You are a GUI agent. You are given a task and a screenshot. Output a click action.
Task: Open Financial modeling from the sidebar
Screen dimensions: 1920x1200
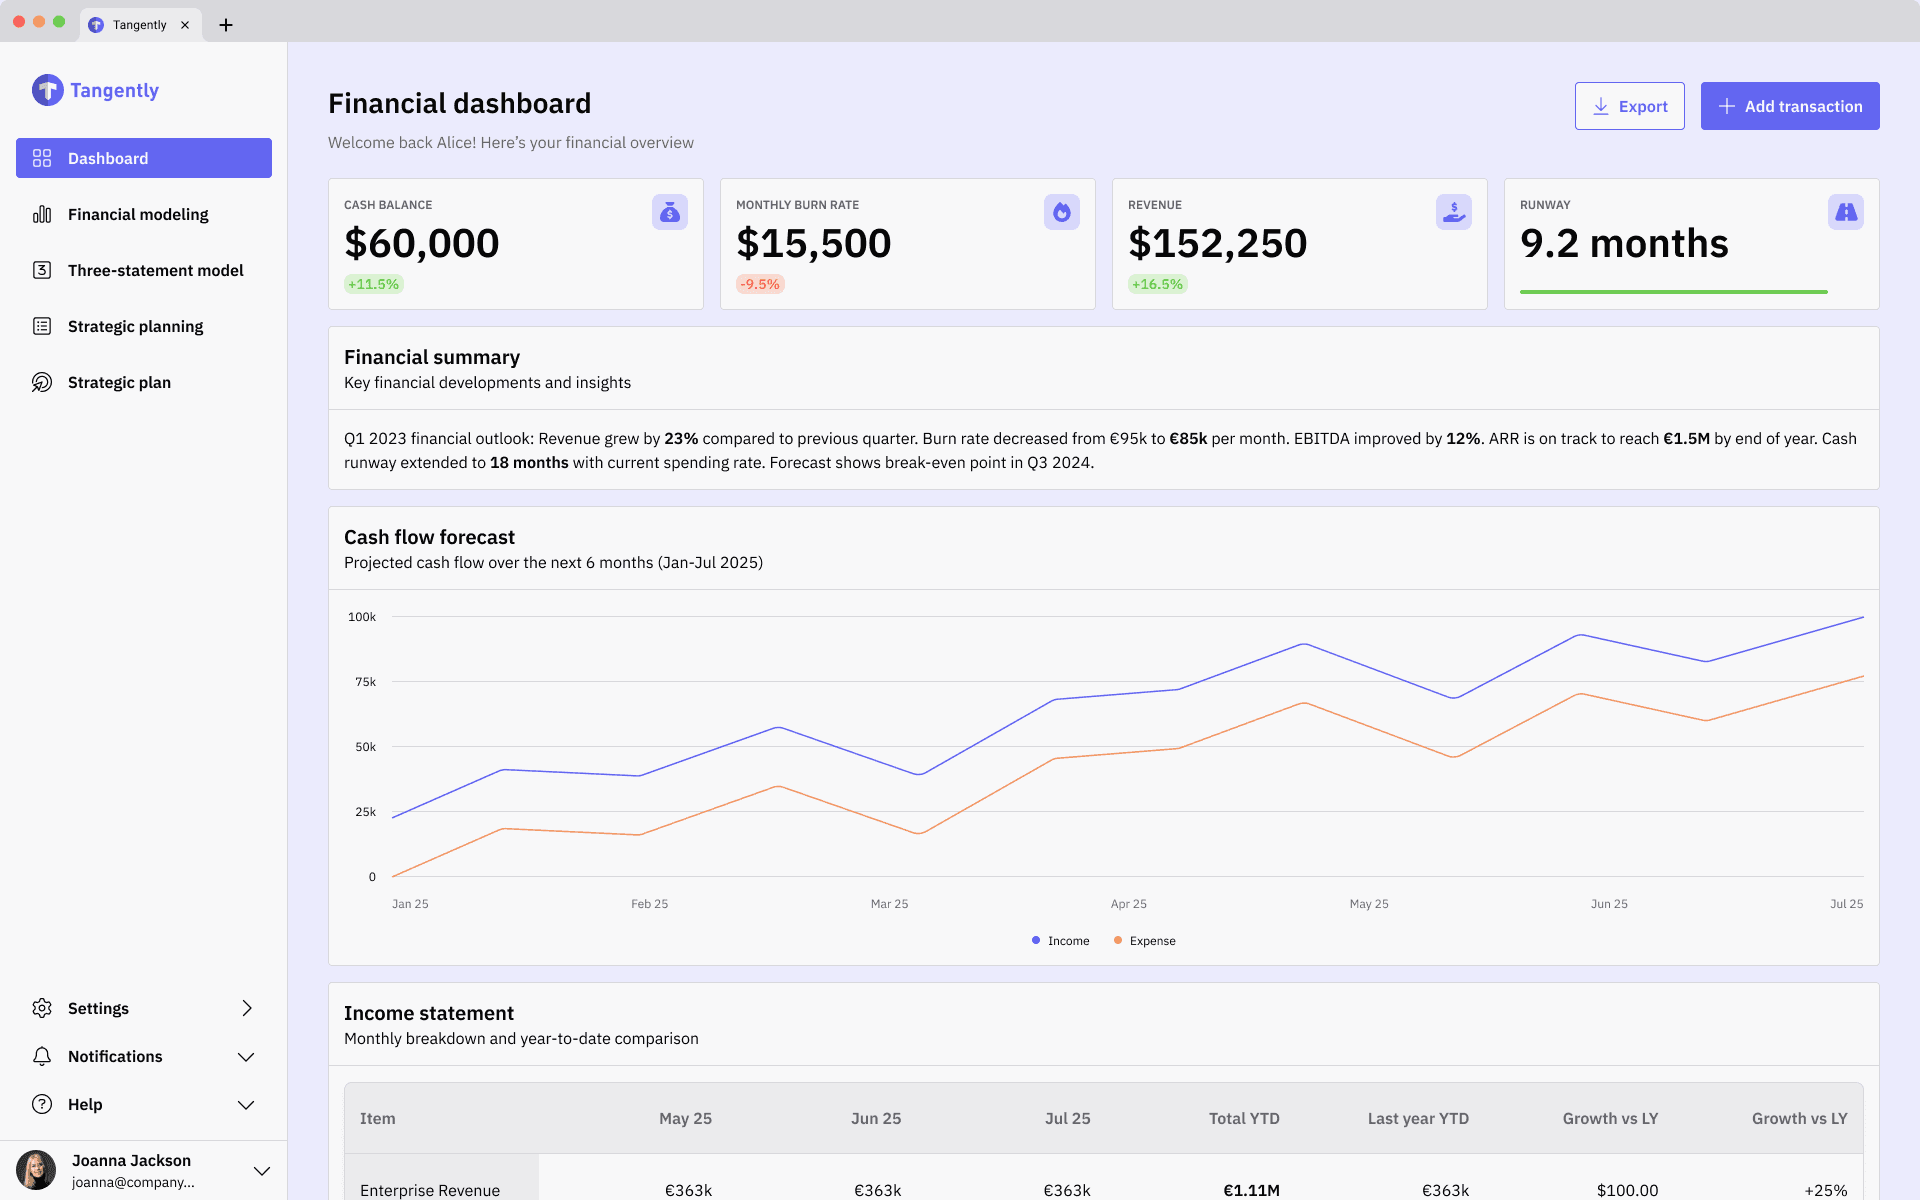click(x=138, y=214)
